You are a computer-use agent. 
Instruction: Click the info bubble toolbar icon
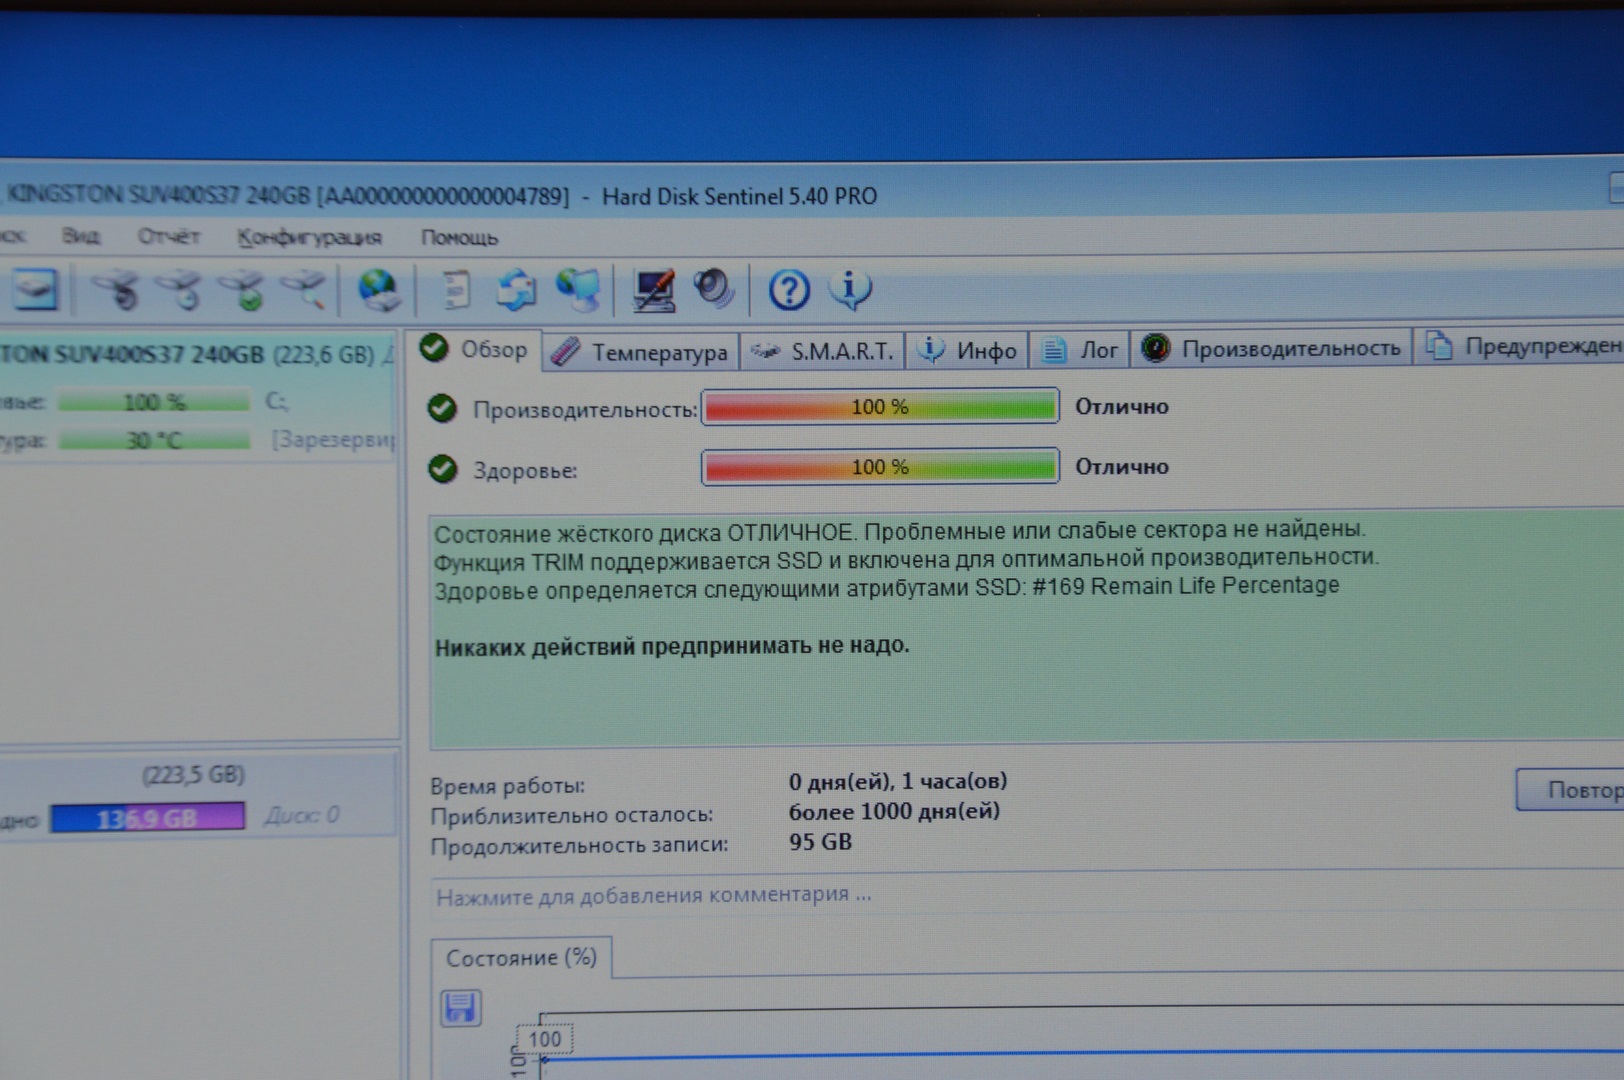pyautogui.click(x=850, y=290)
